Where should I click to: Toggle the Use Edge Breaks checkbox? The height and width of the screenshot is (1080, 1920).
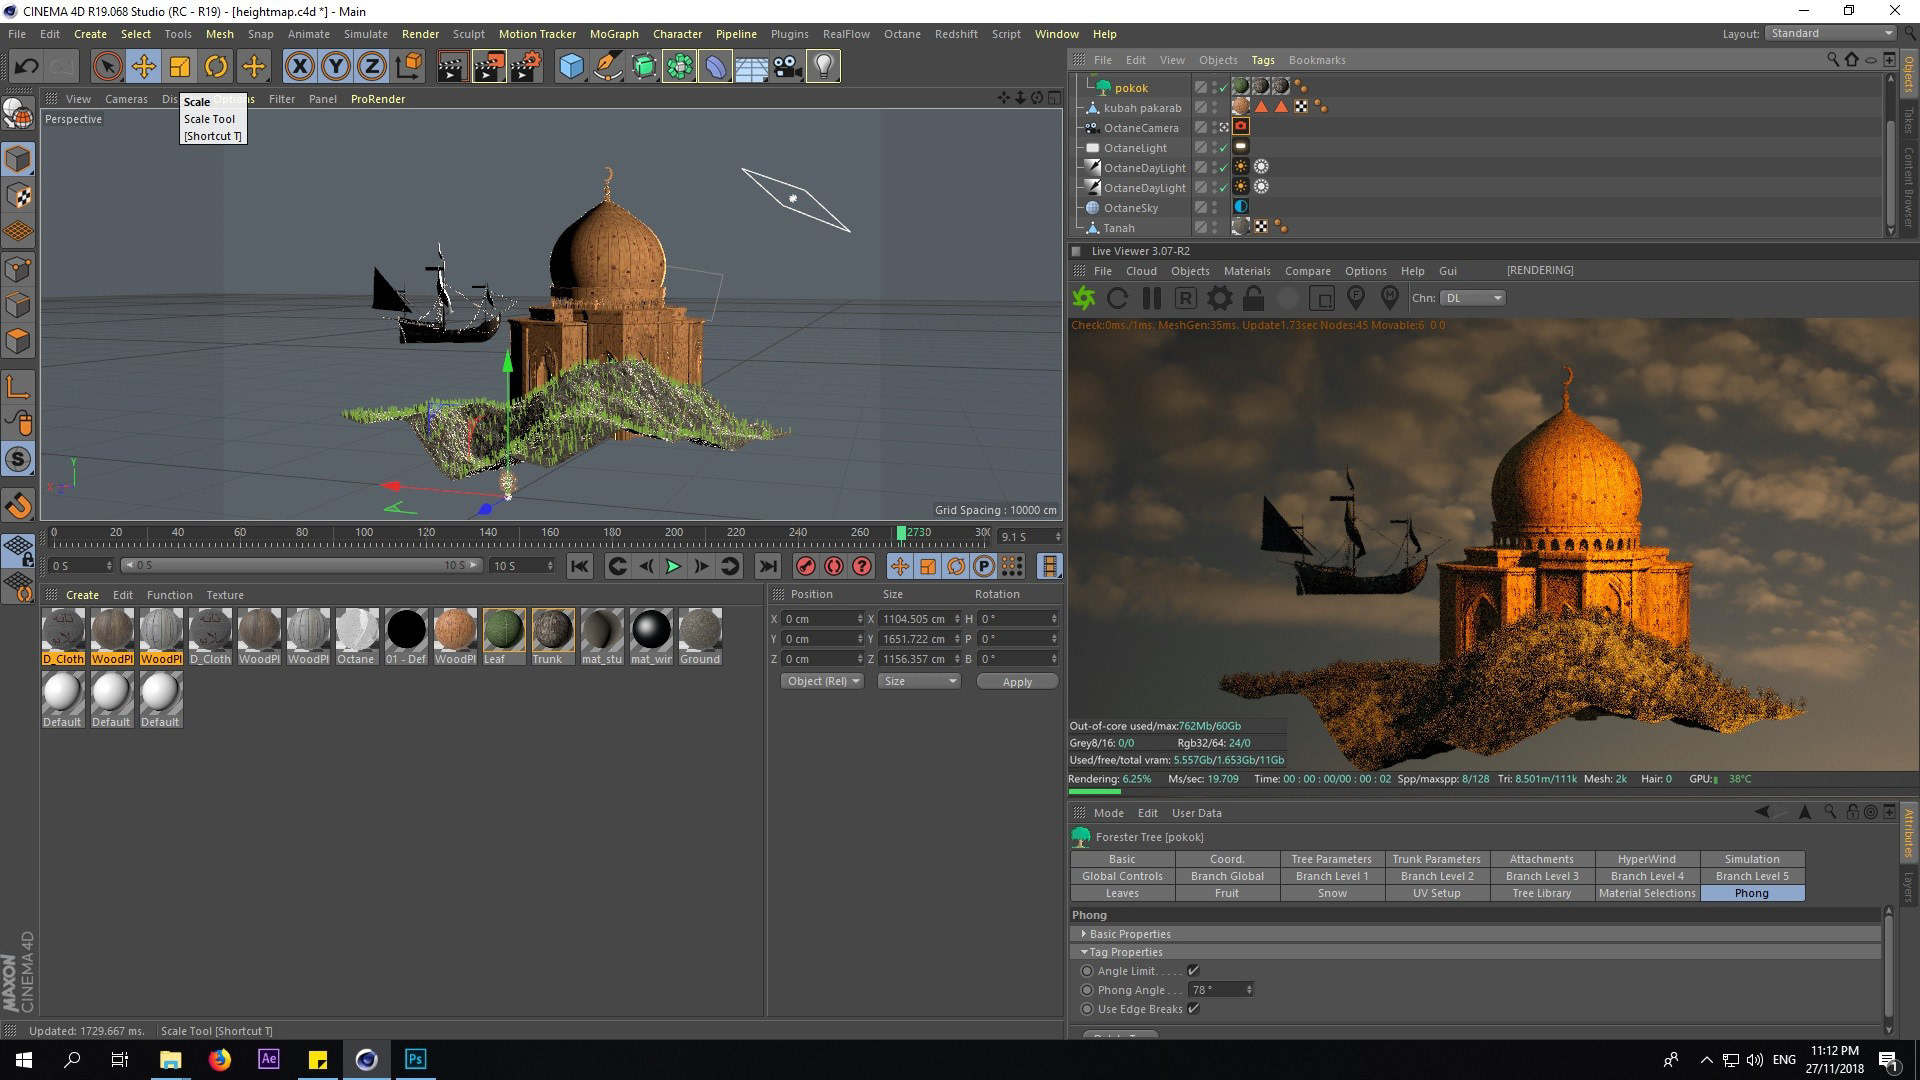pyautogui.click(x=1193, y=1009)
